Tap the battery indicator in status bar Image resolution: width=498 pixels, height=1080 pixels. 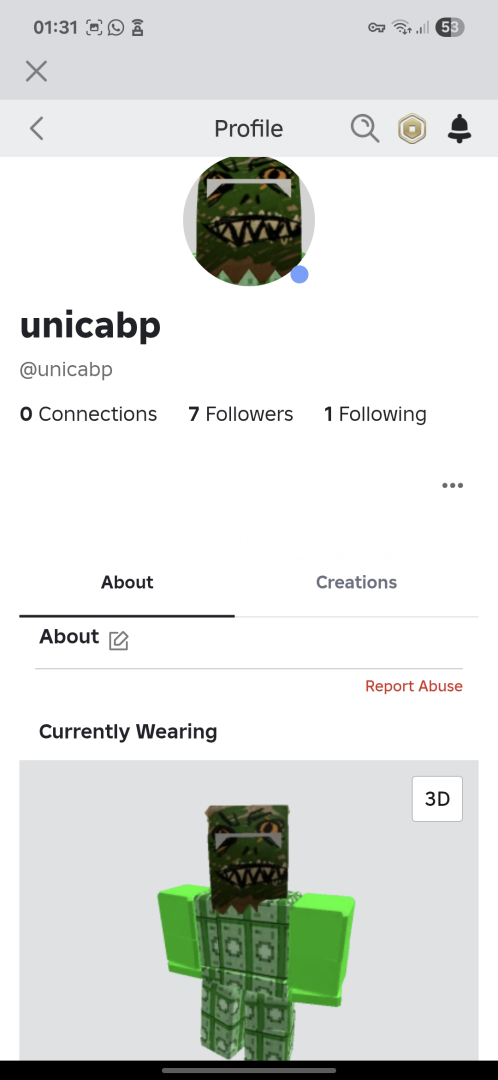tap(450, 28)
